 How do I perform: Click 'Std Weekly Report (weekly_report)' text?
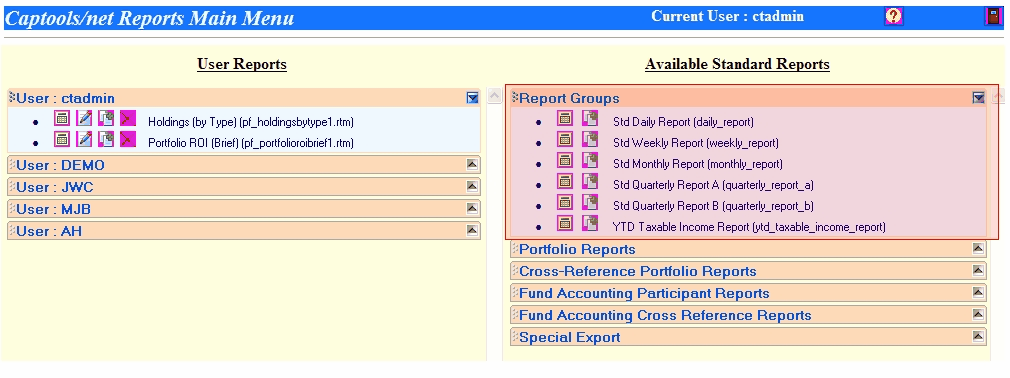696,143
